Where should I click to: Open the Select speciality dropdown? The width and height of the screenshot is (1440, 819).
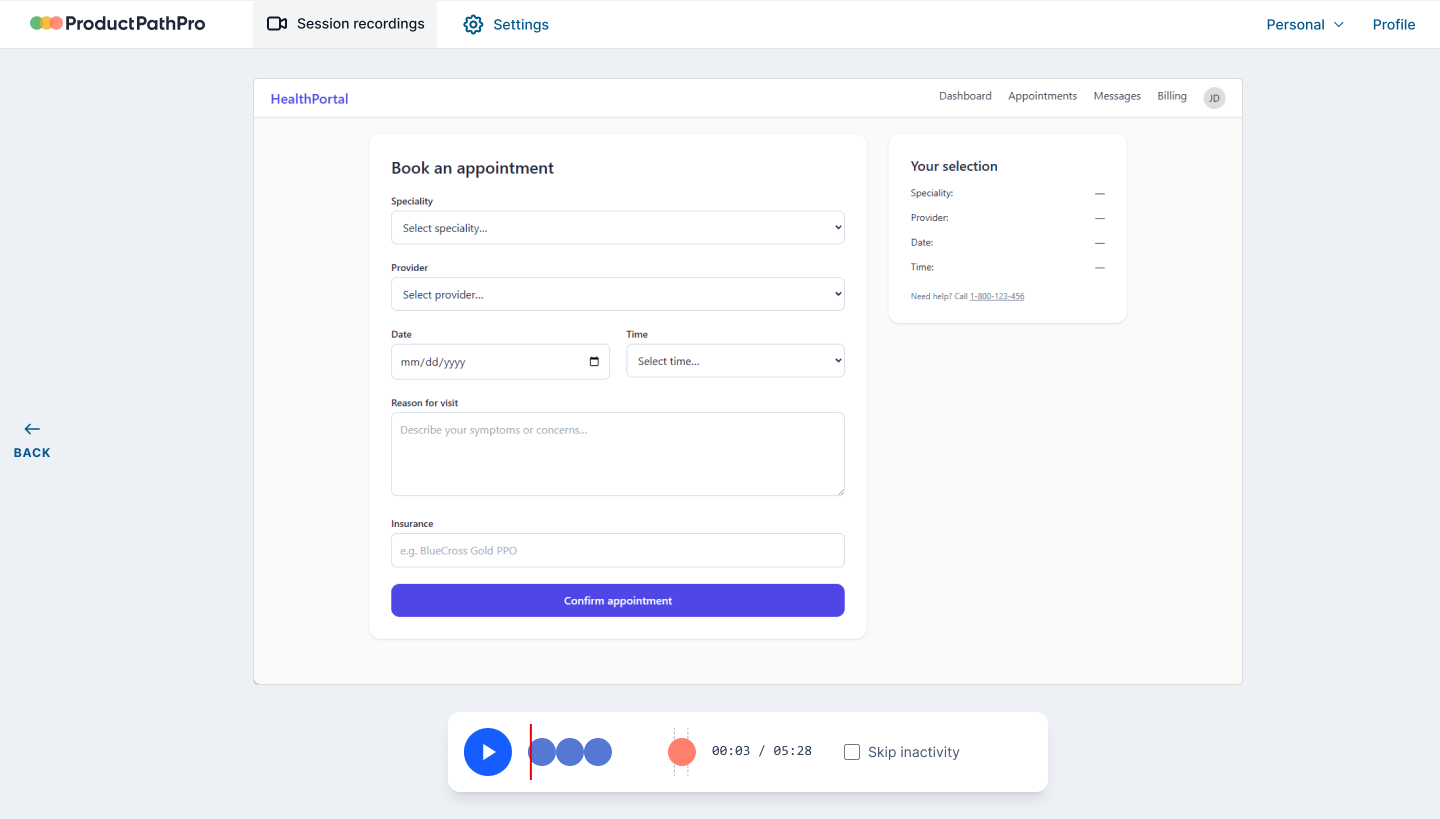tap(617, 228)
